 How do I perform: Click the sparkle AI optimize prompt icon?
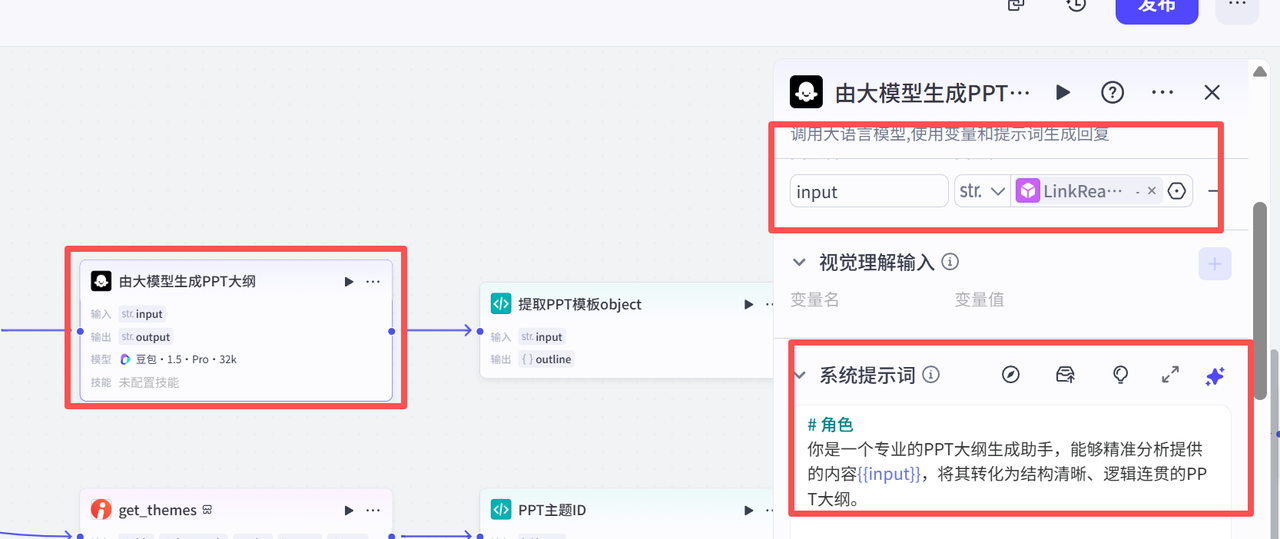click(1215, 376)
